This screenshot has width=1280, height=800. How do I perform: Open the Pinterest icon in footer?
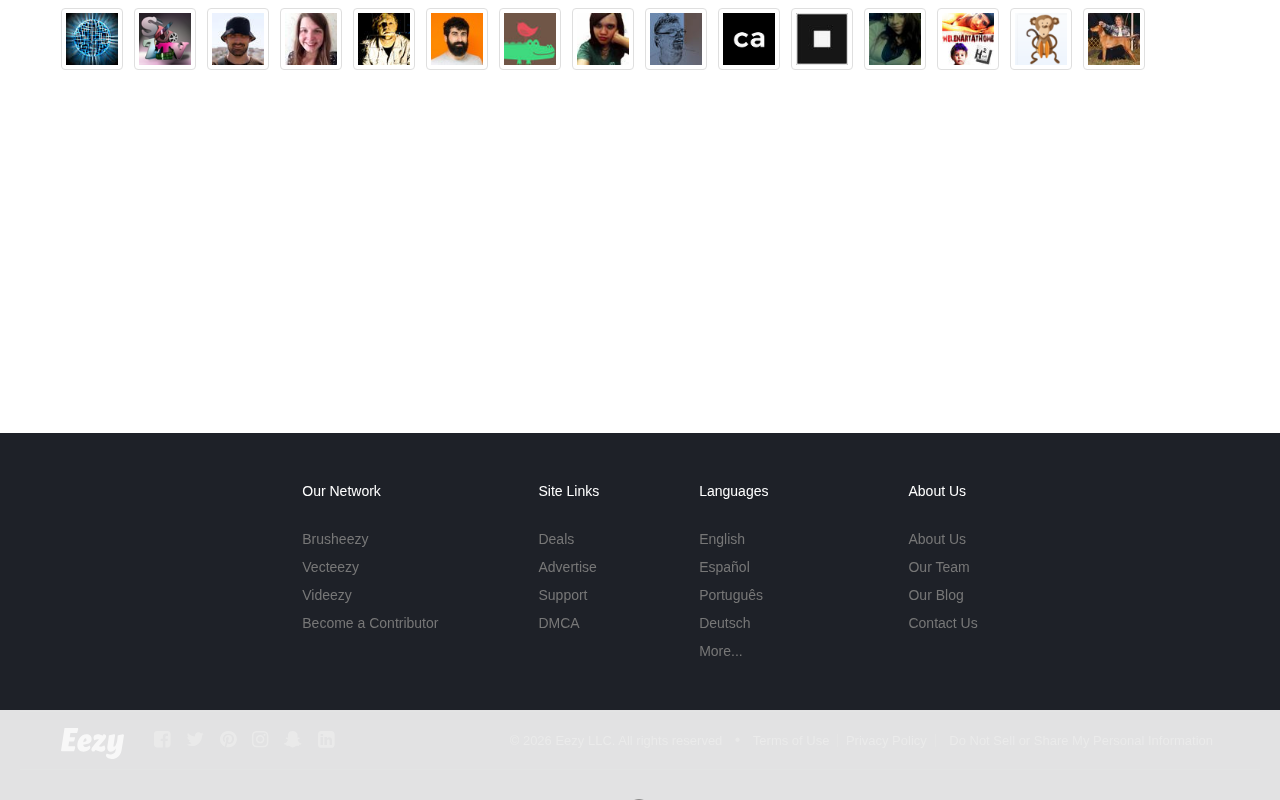[x=228, y=739]
